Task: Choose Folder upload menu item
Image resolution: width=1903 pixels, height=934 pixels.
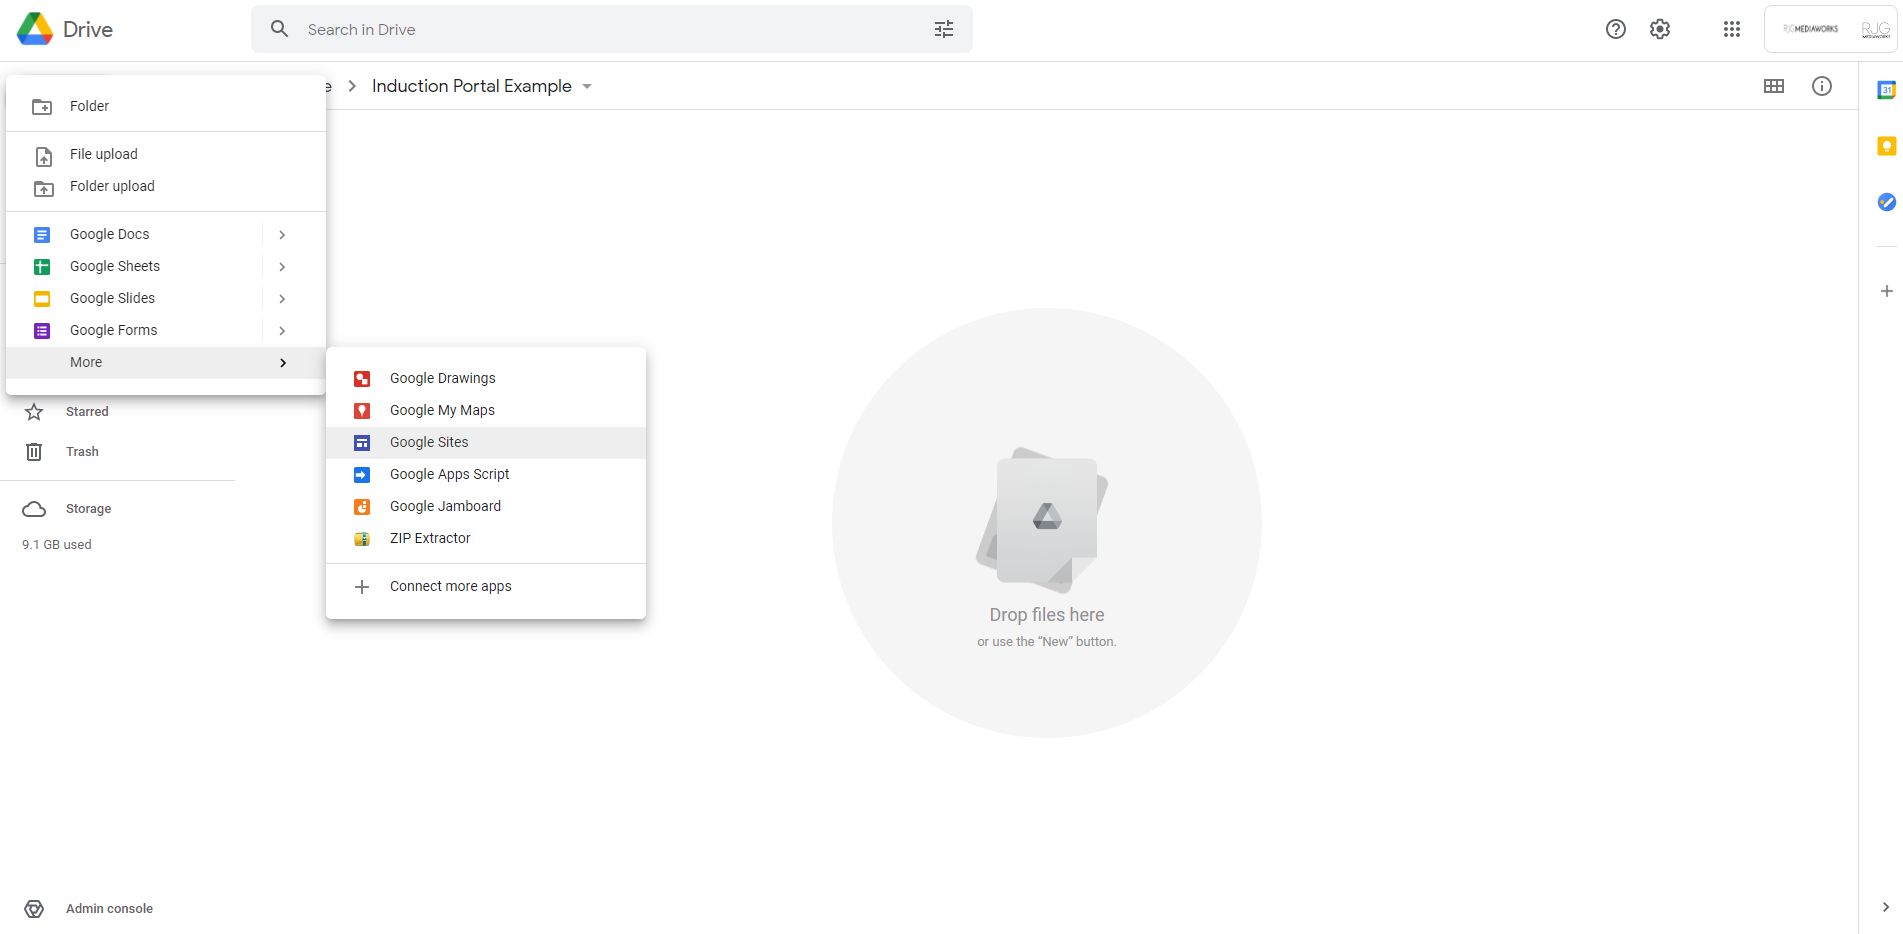Action: click(166, 186)
